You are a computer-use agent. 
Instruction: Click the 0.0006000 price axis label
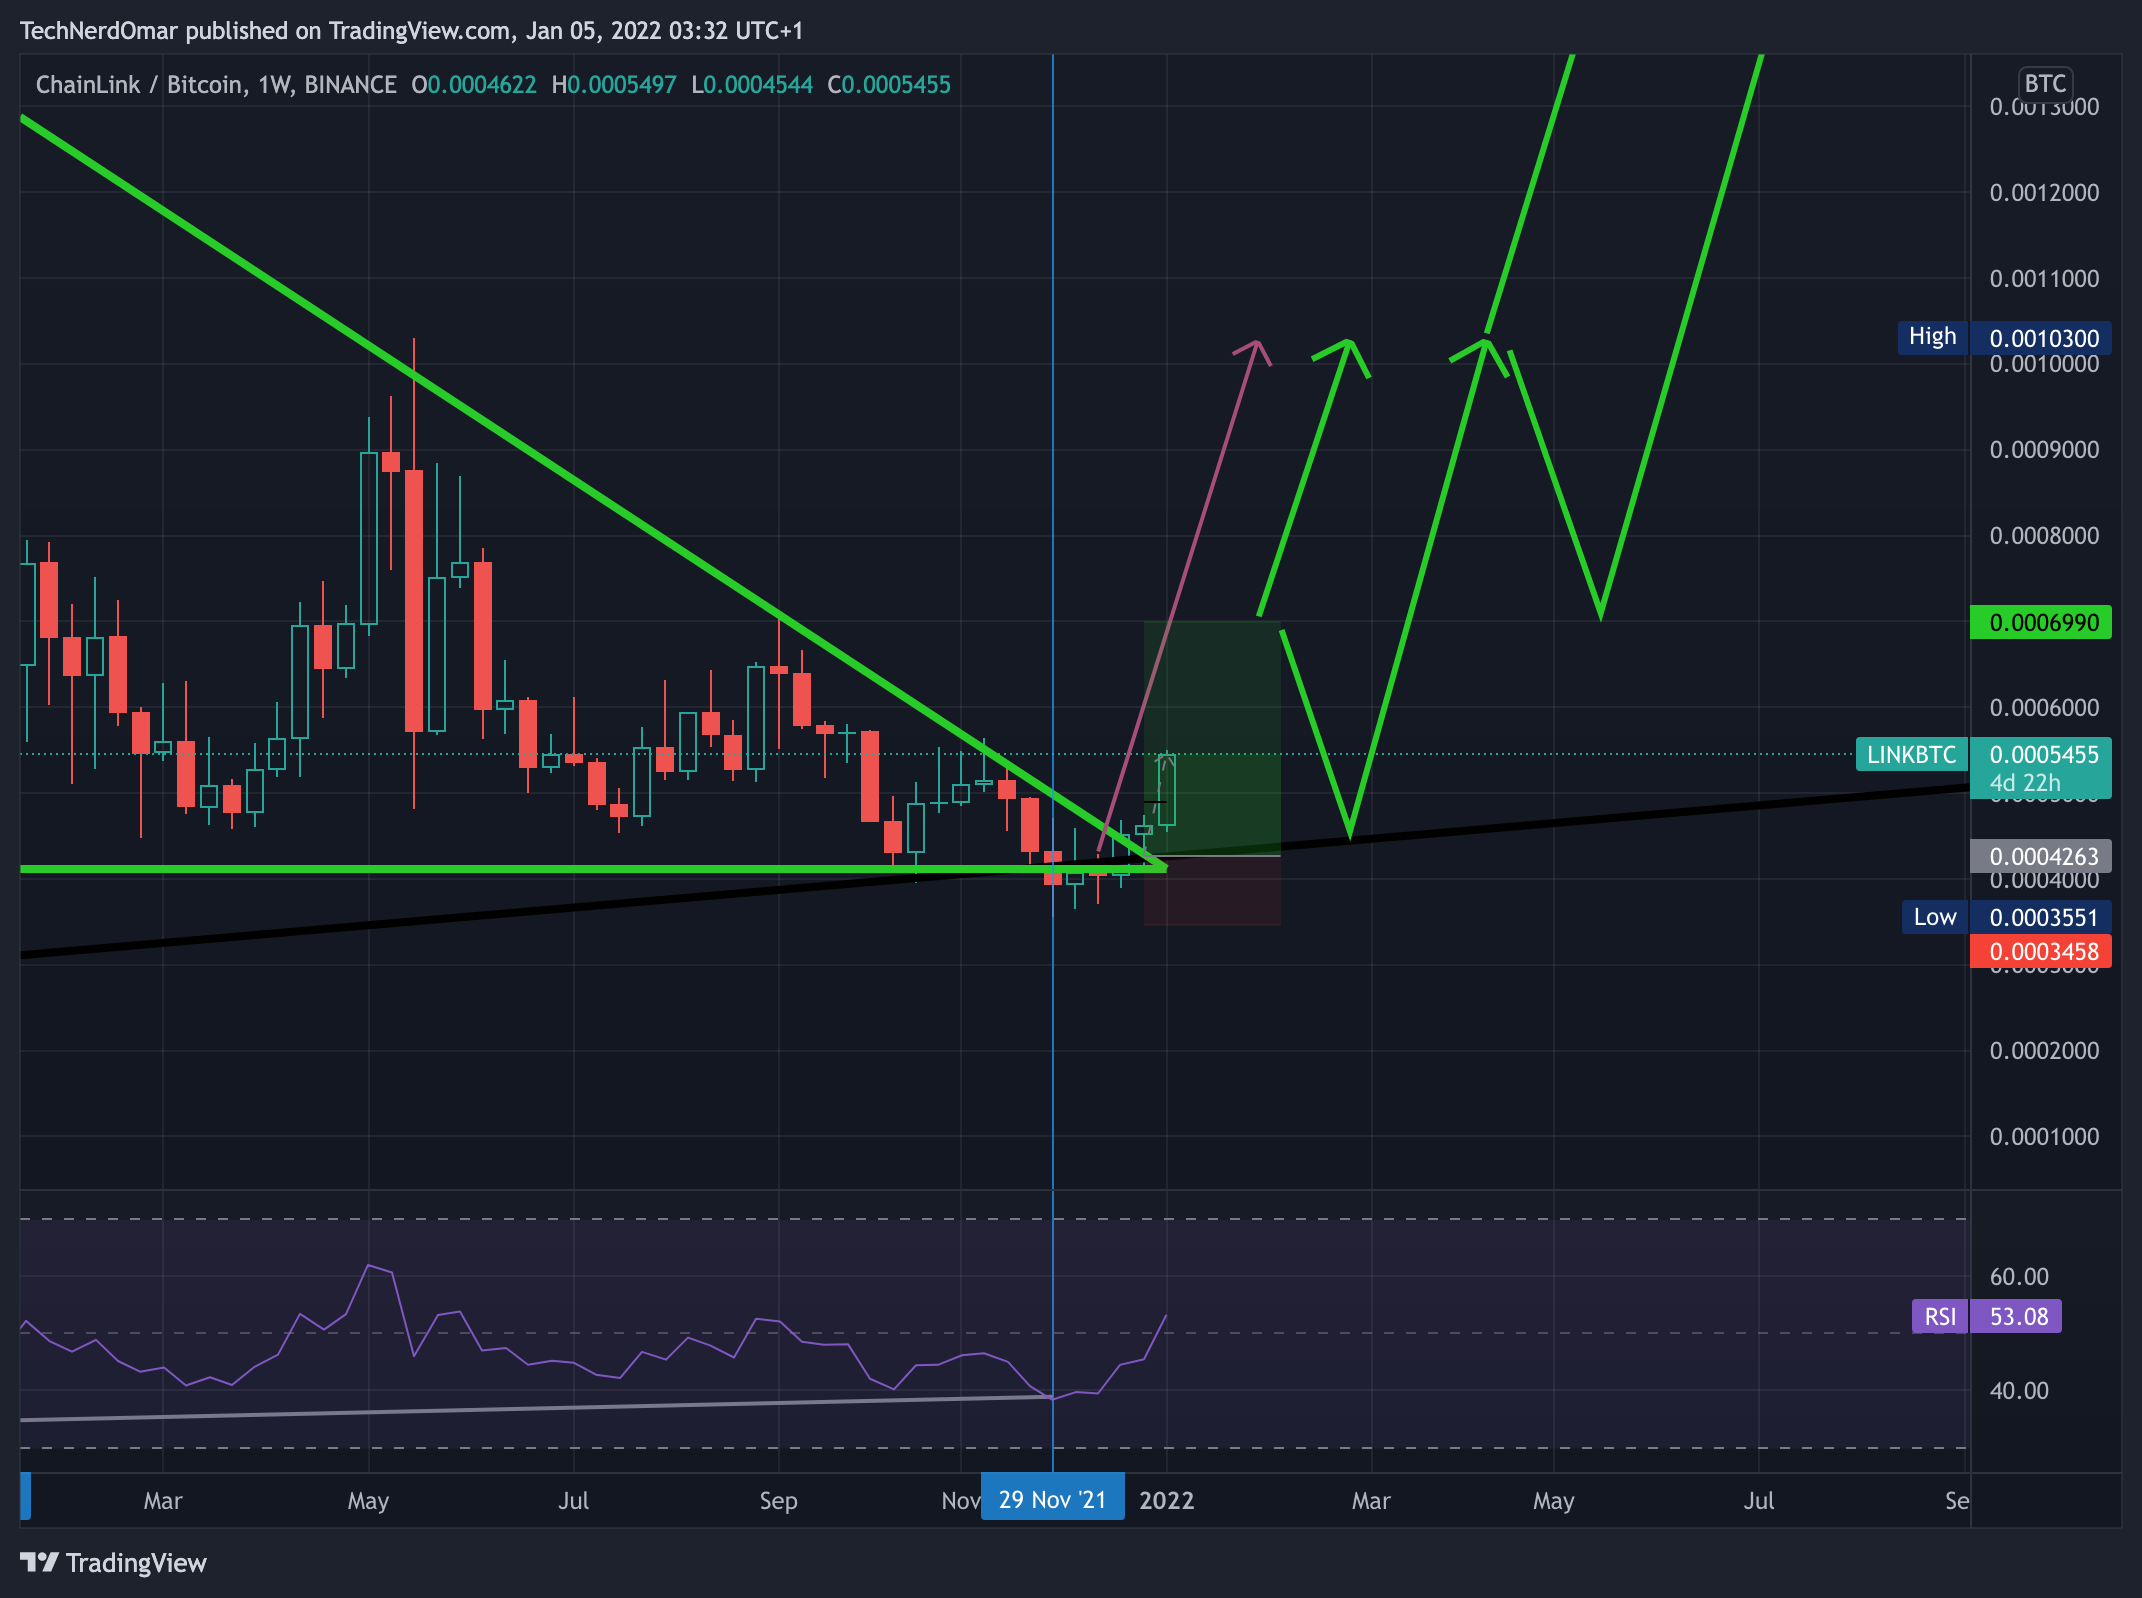coord(2044,707)
